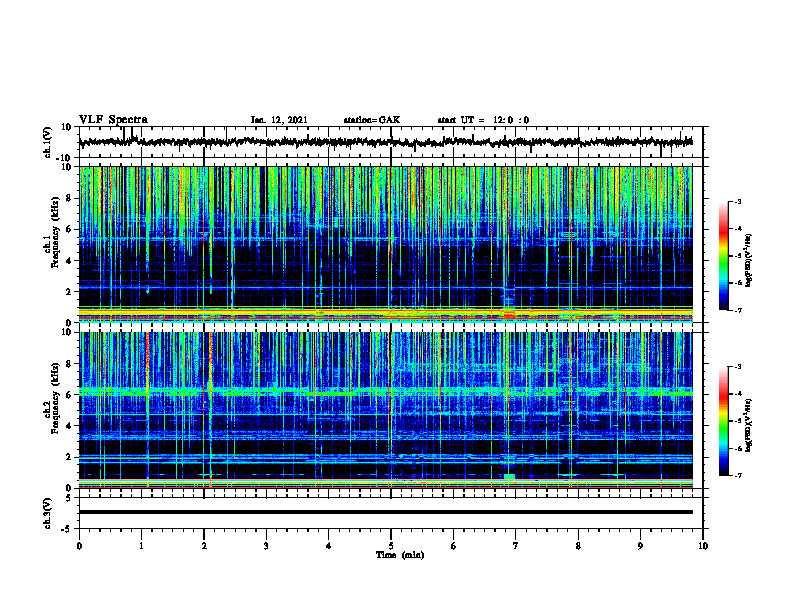
Task: Click the time axis tick label "8"
Action: click(x=578, y=546)
